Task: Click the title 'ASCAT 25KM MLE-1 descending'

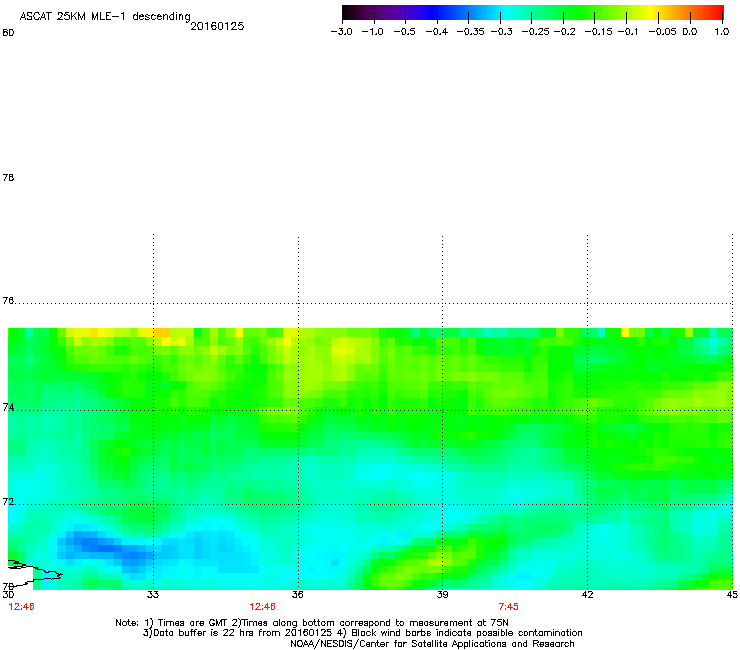Action: pos(105,17)
